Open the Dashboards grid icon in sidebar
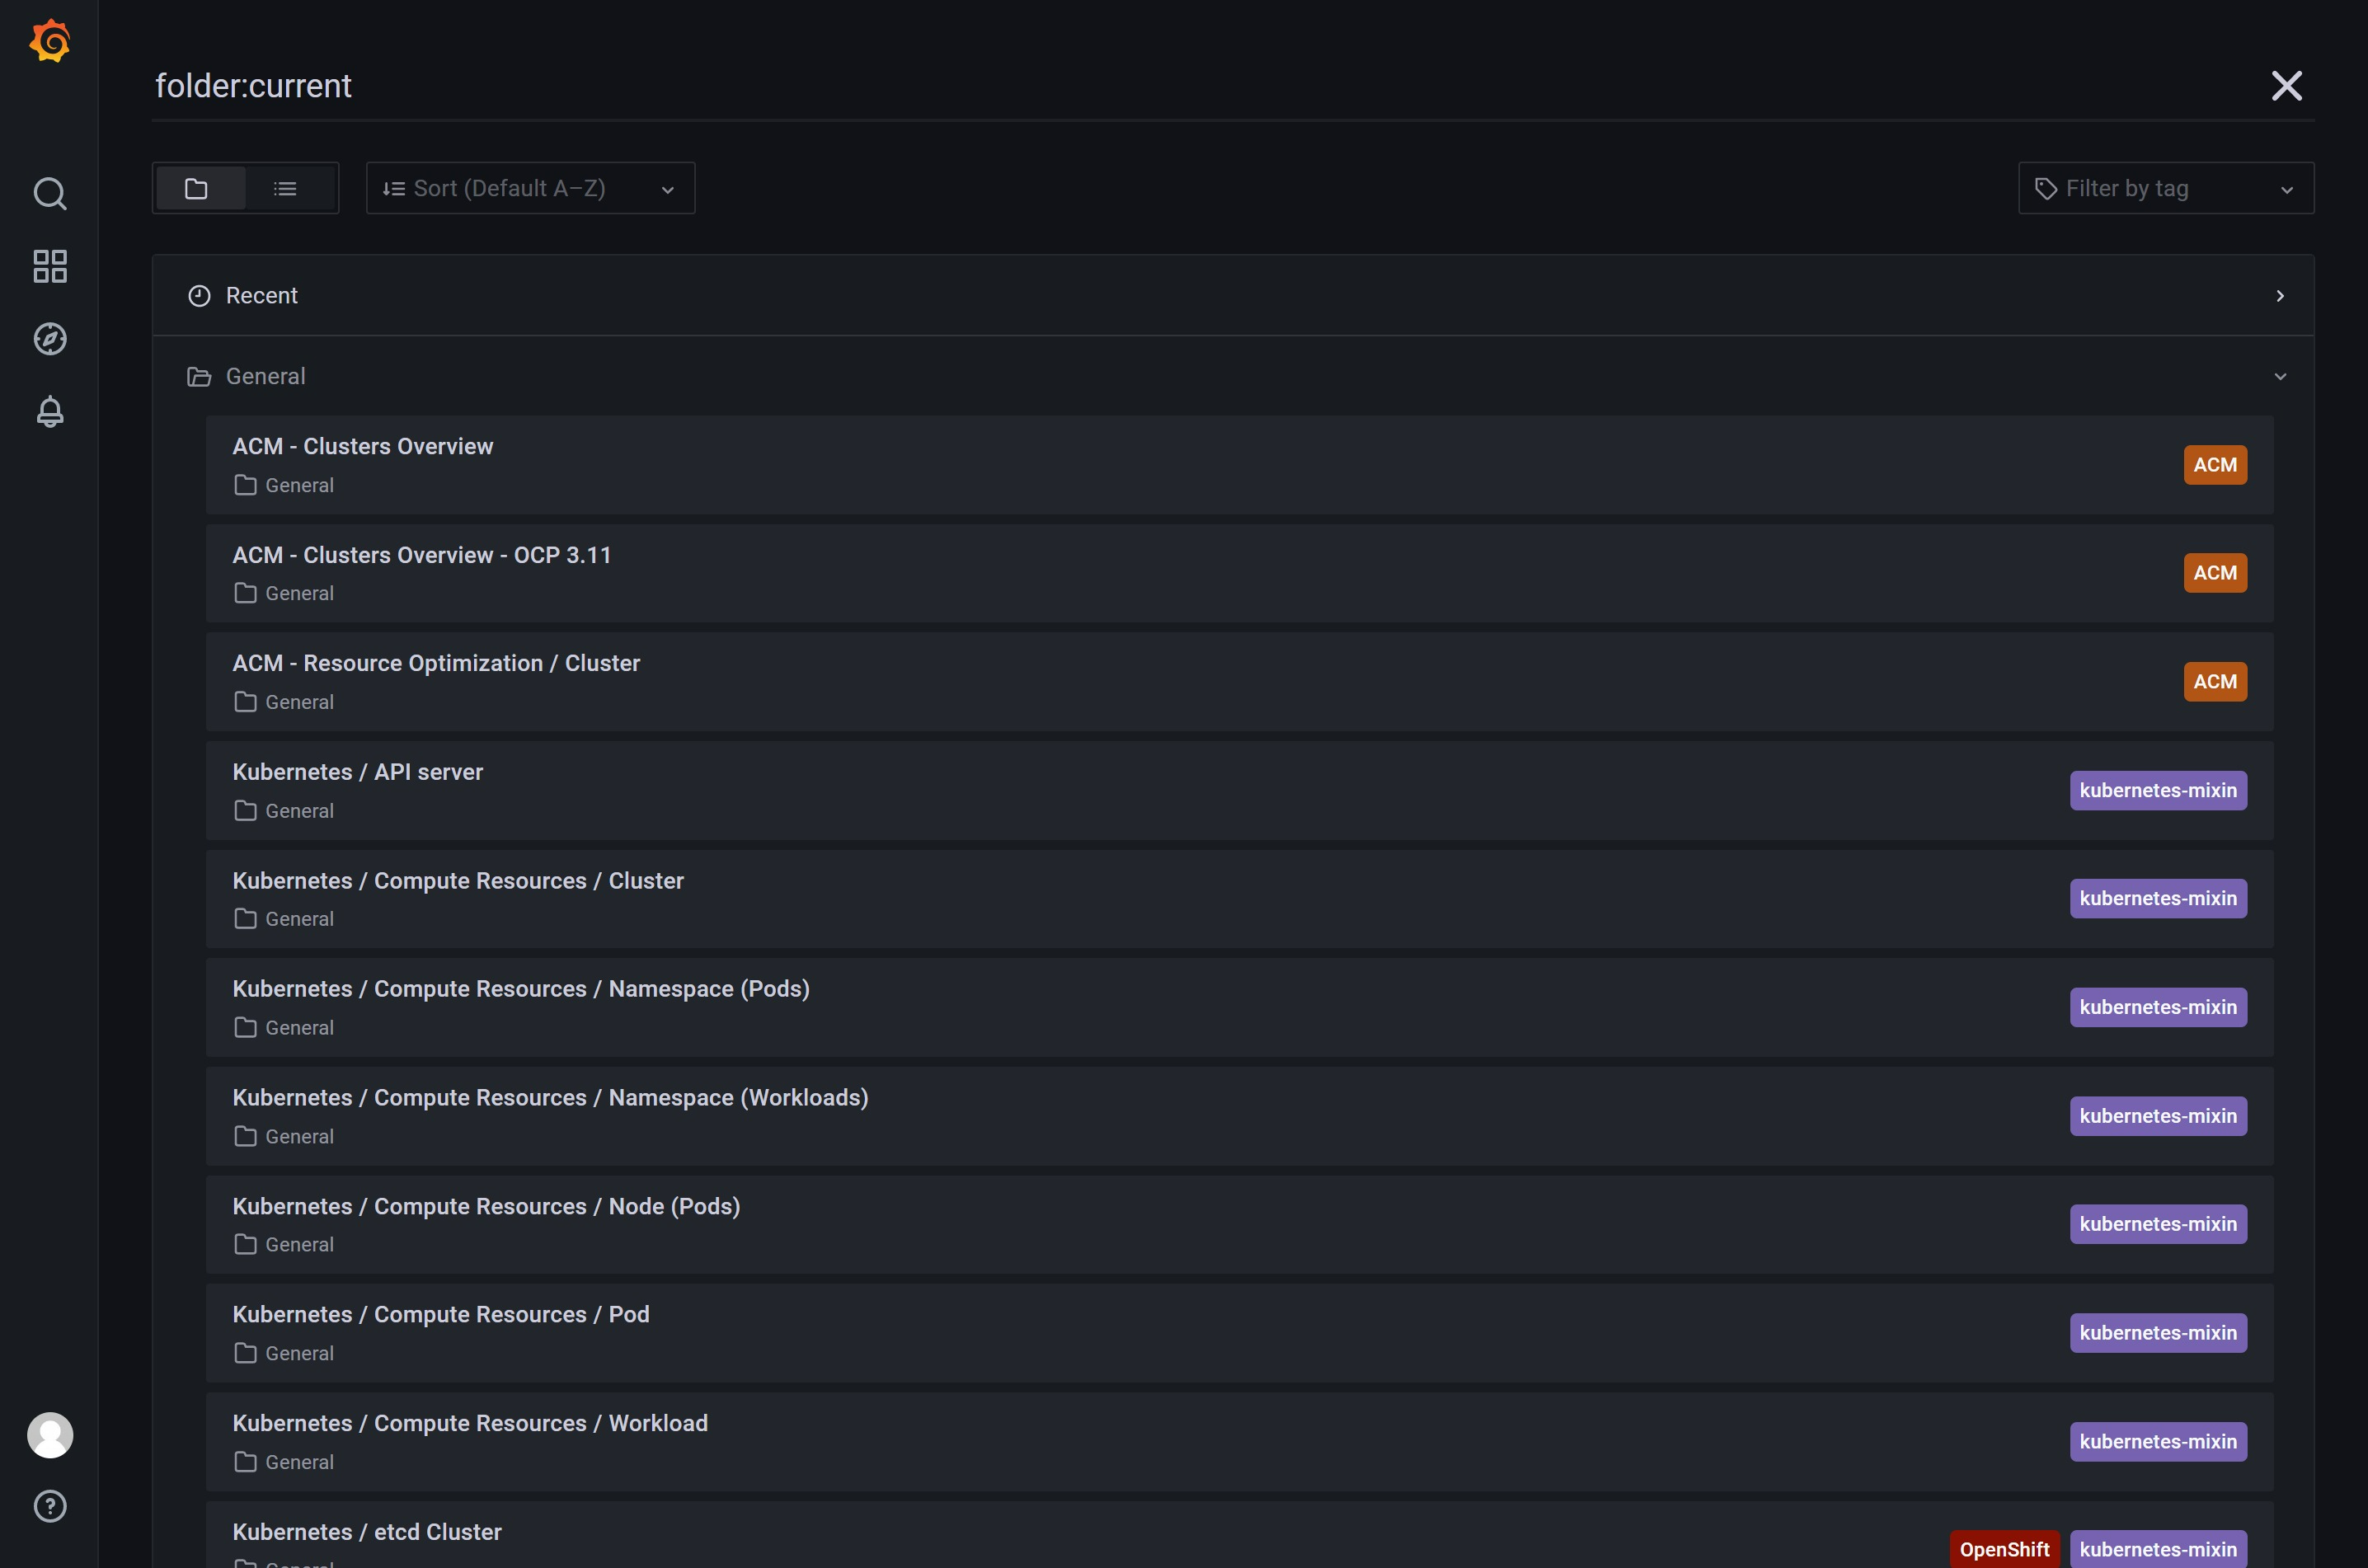This screenshot has height=1568, width=2368. (x=49, y=266)
